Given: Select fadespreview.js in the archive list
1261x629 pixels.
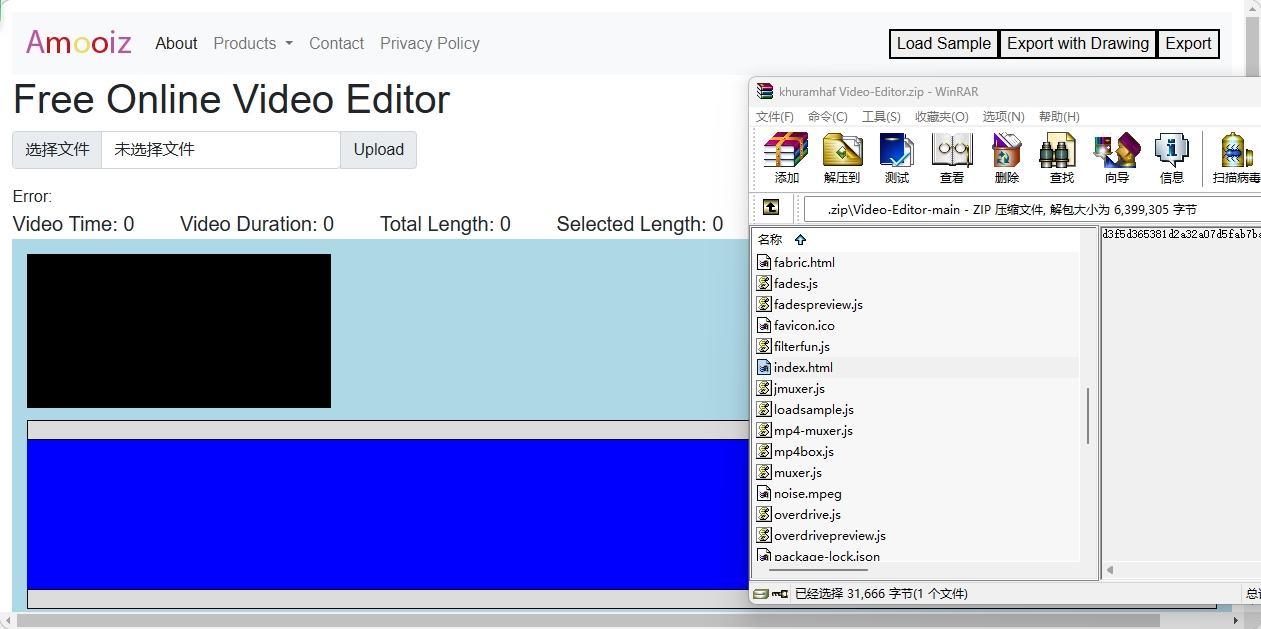Looking at the screenshot, I should coord(818,304).
